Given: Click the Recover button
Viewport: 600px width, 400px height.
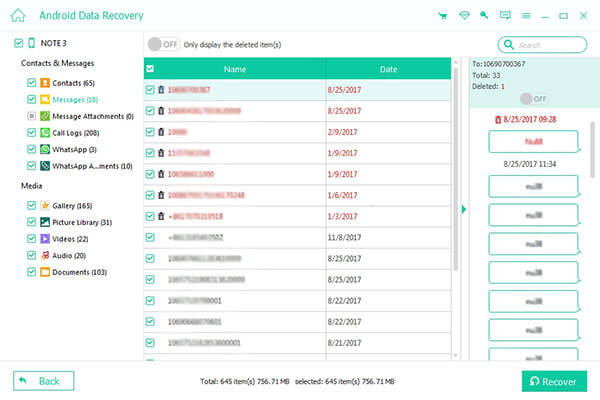Looking at the screenshot, I should (554, 381).
